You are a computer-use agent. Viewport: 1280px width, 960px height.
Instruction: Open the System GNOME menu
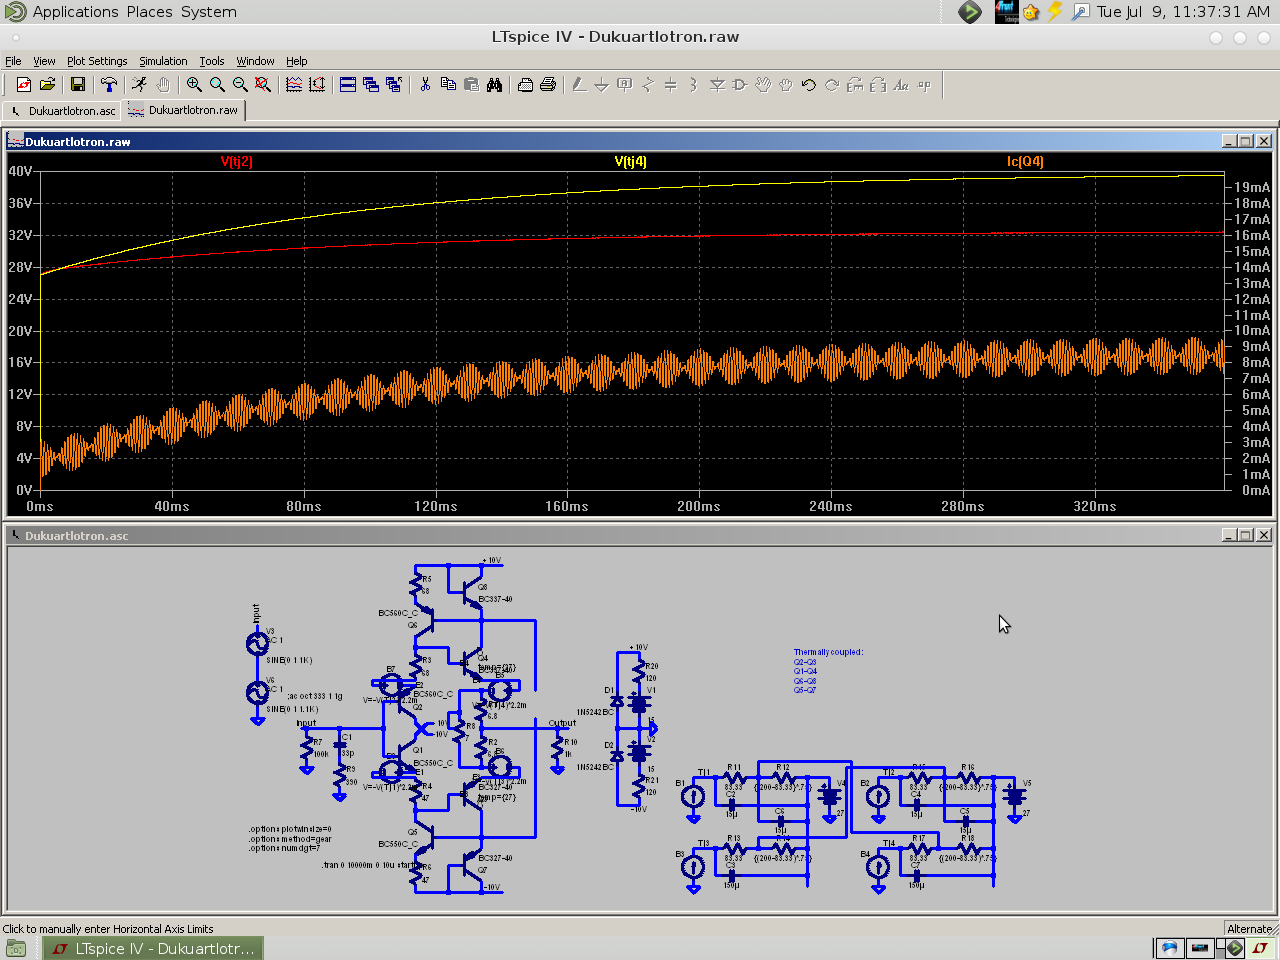(x=209, y=12)
